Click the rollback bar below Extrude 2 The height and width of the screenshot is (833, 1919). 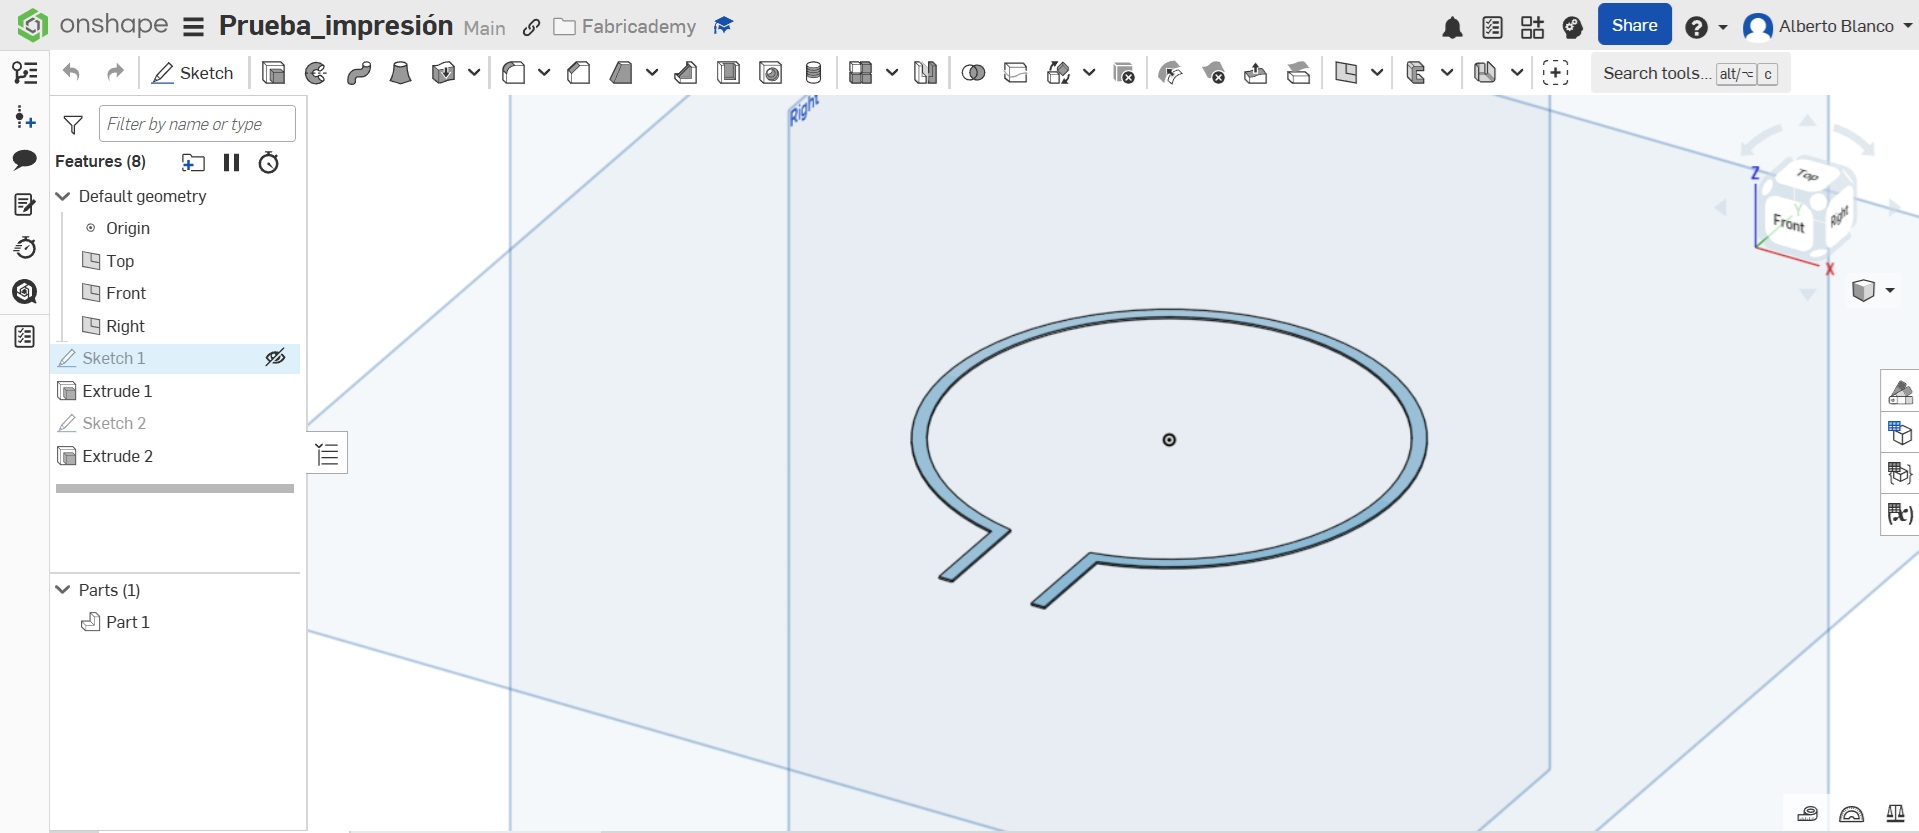(175, 489)
